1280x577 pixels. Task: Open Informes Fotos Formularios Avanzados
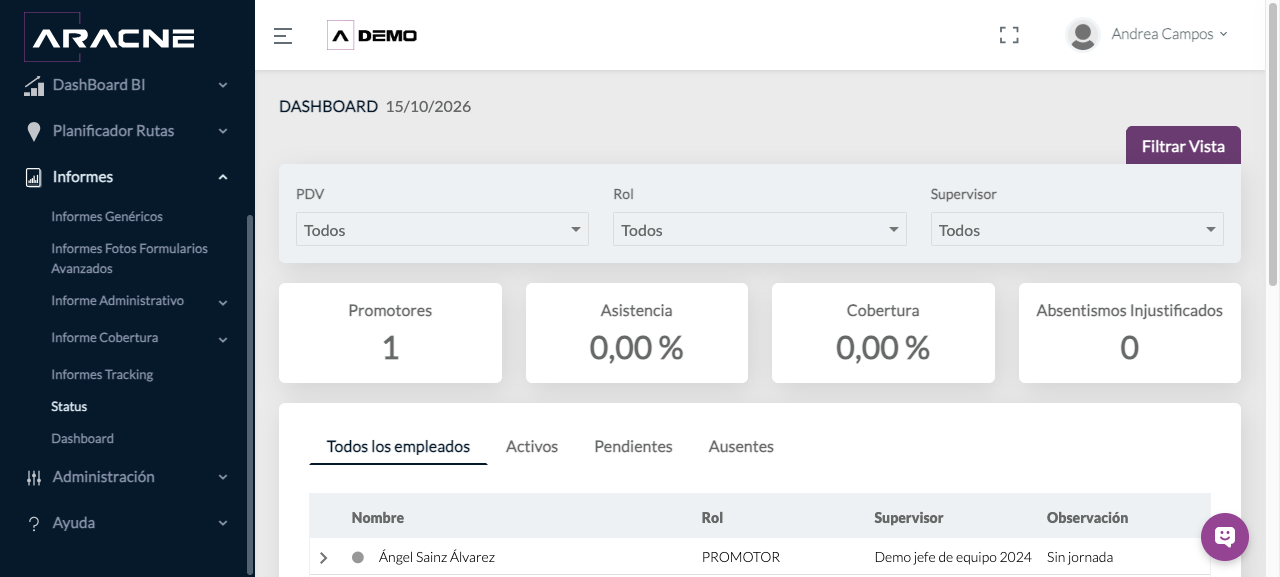[x=129, y=258]
